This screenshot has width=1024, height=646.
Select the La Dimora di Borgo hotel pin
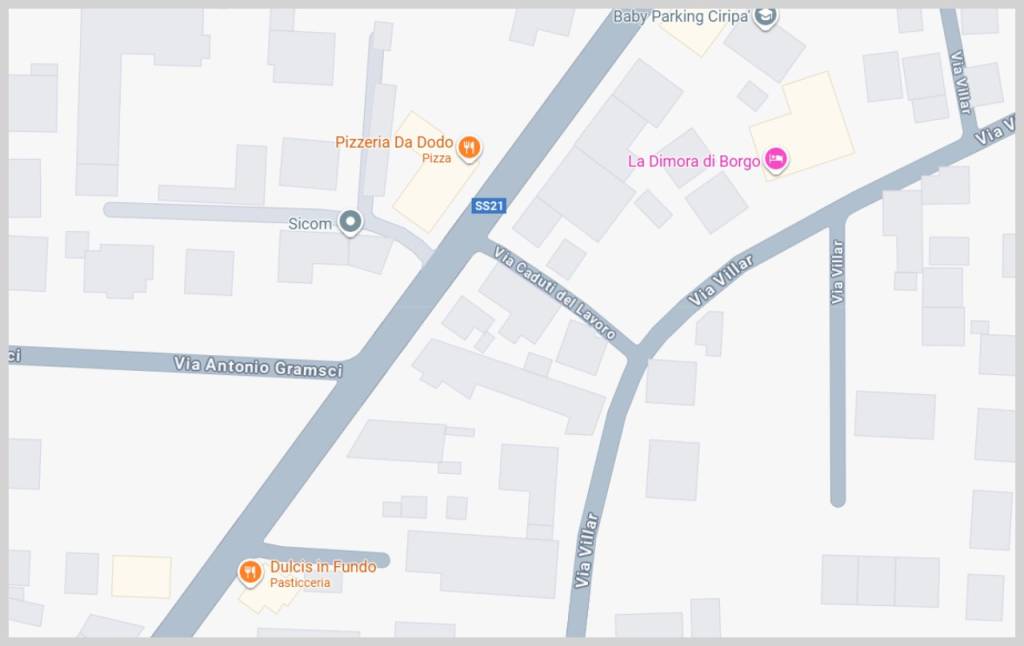coord(775,159)
